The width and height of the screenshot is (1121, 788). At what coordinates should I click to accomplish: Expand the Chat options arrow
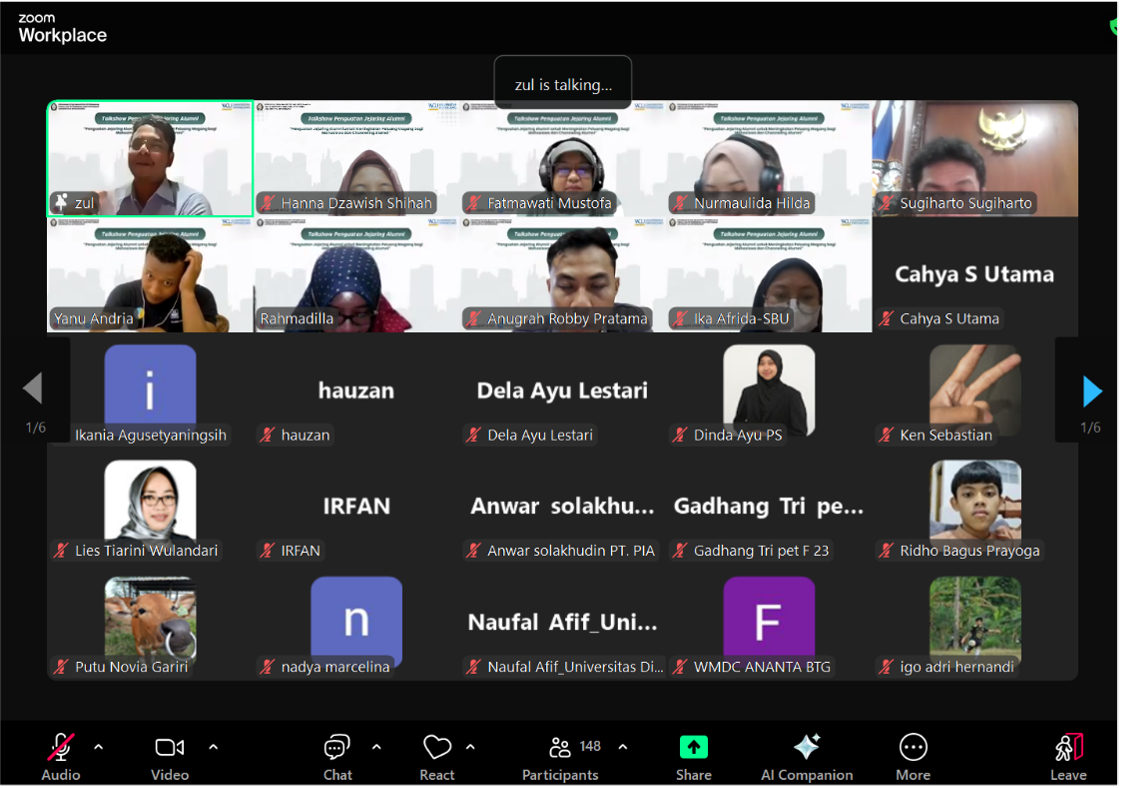pos(376,747)
